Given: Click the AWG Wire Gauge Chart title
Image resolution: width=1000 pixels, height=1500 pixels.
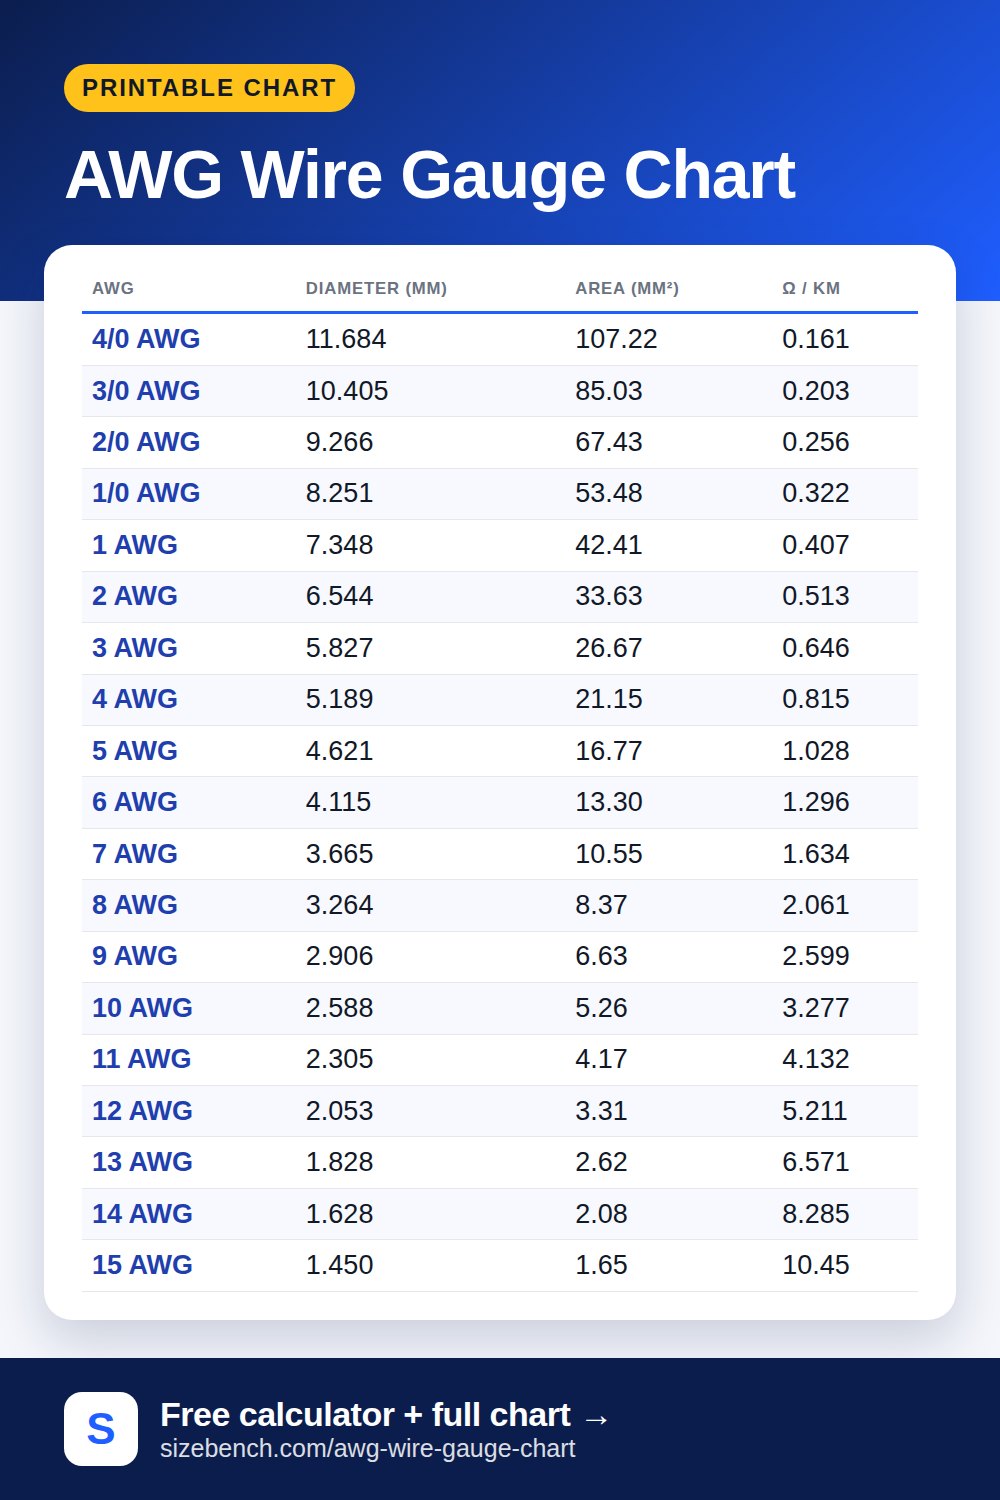Looking at the screenshot, I should (430, 176).
